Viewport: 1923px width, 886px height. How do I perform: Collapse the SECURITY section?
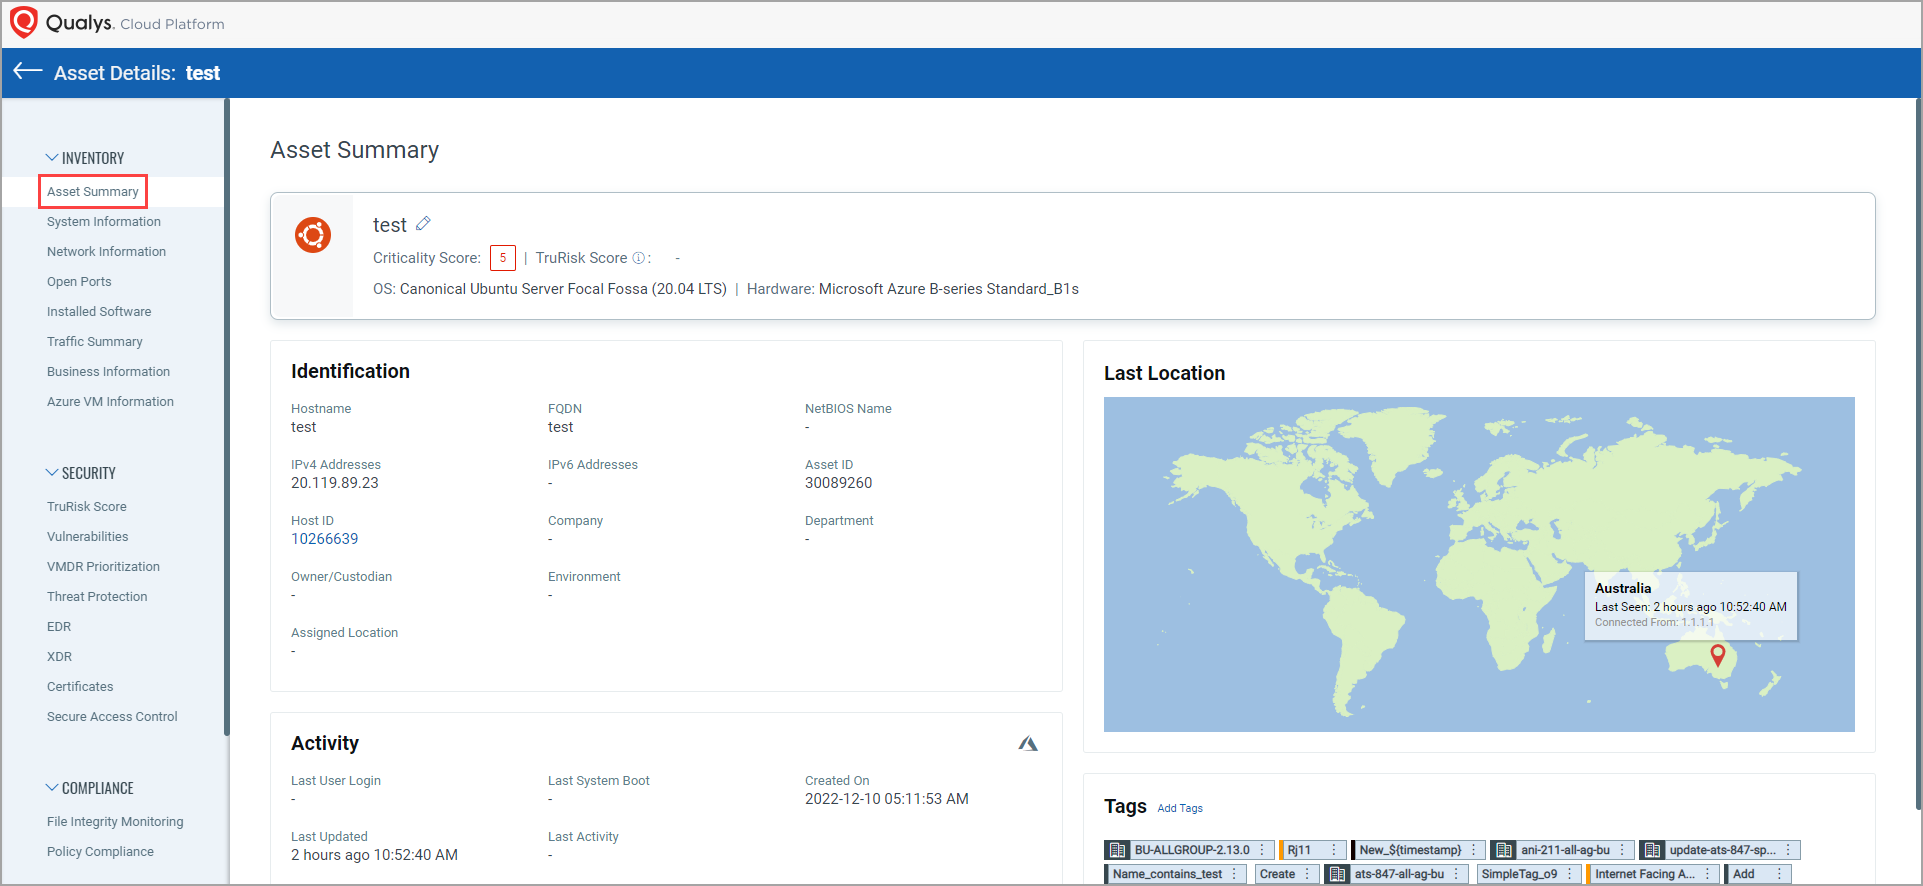point(52,473)
